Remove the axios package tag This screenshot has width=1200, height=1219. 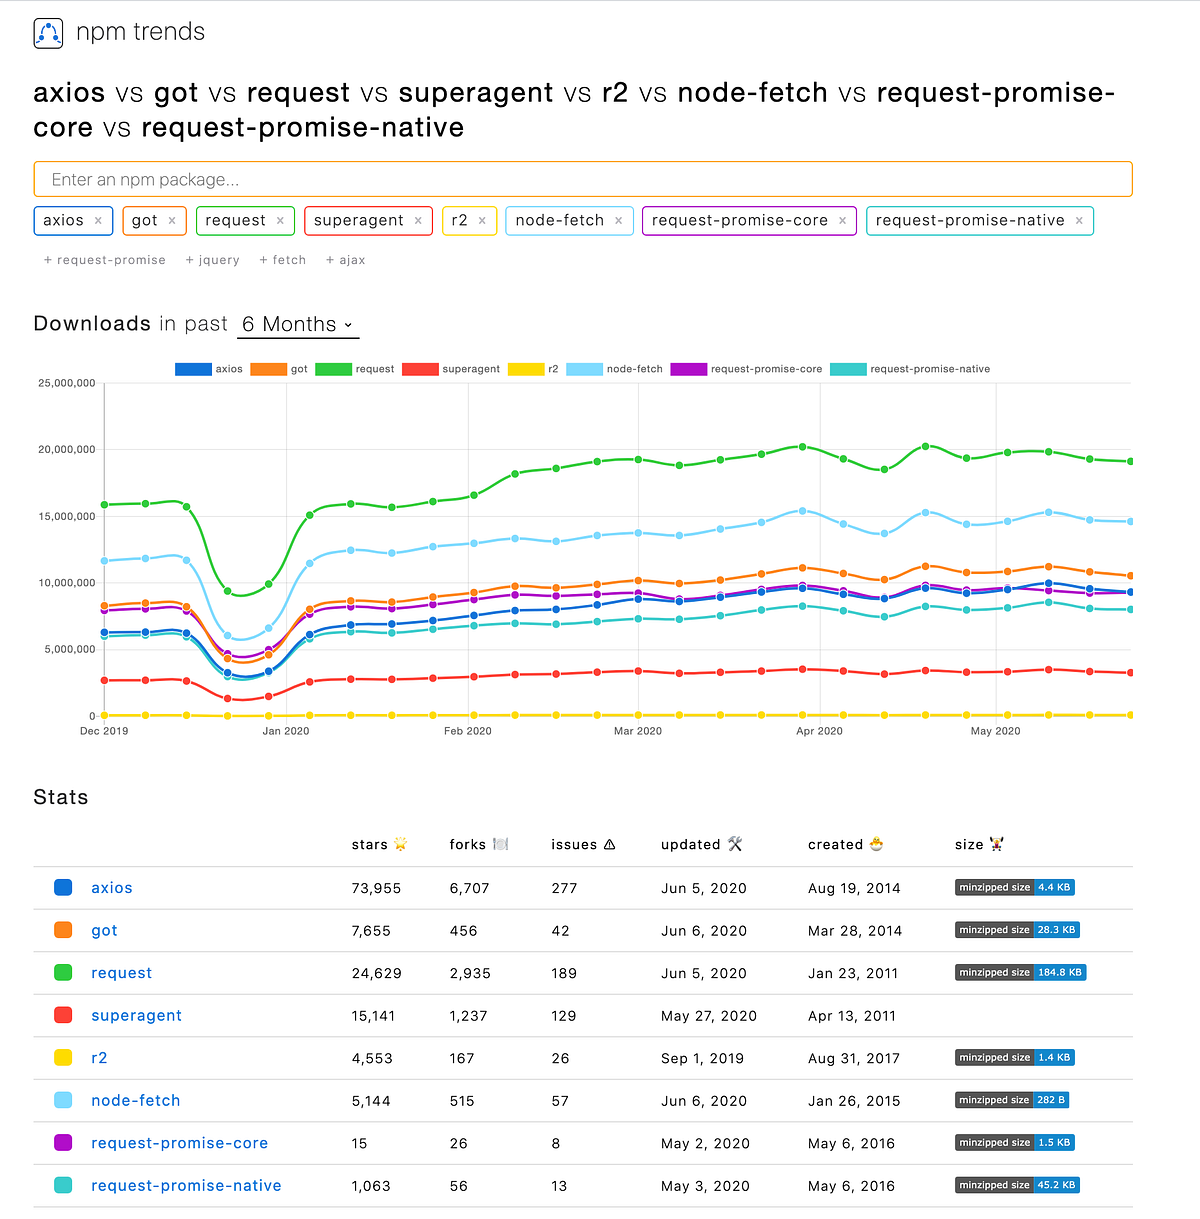pyautogui.click(x=98, y=220)
